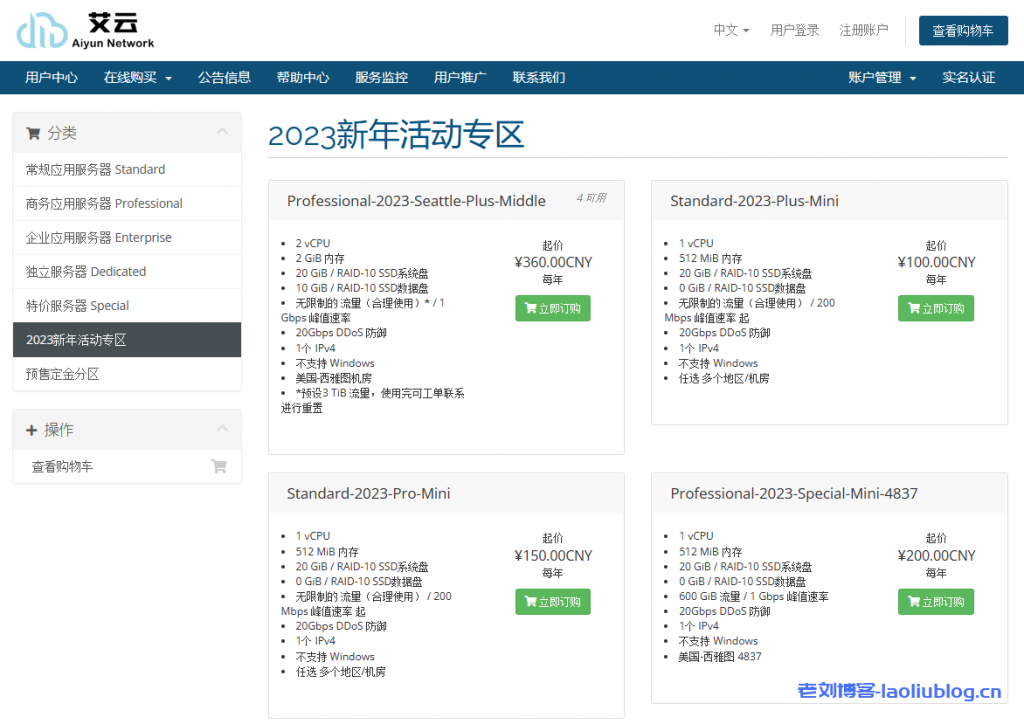Click the shopping cart icon beside 查看购物车 in sidebar
Screen dimensions: 1024x724
pyautogui.click(x=218, y=466)
